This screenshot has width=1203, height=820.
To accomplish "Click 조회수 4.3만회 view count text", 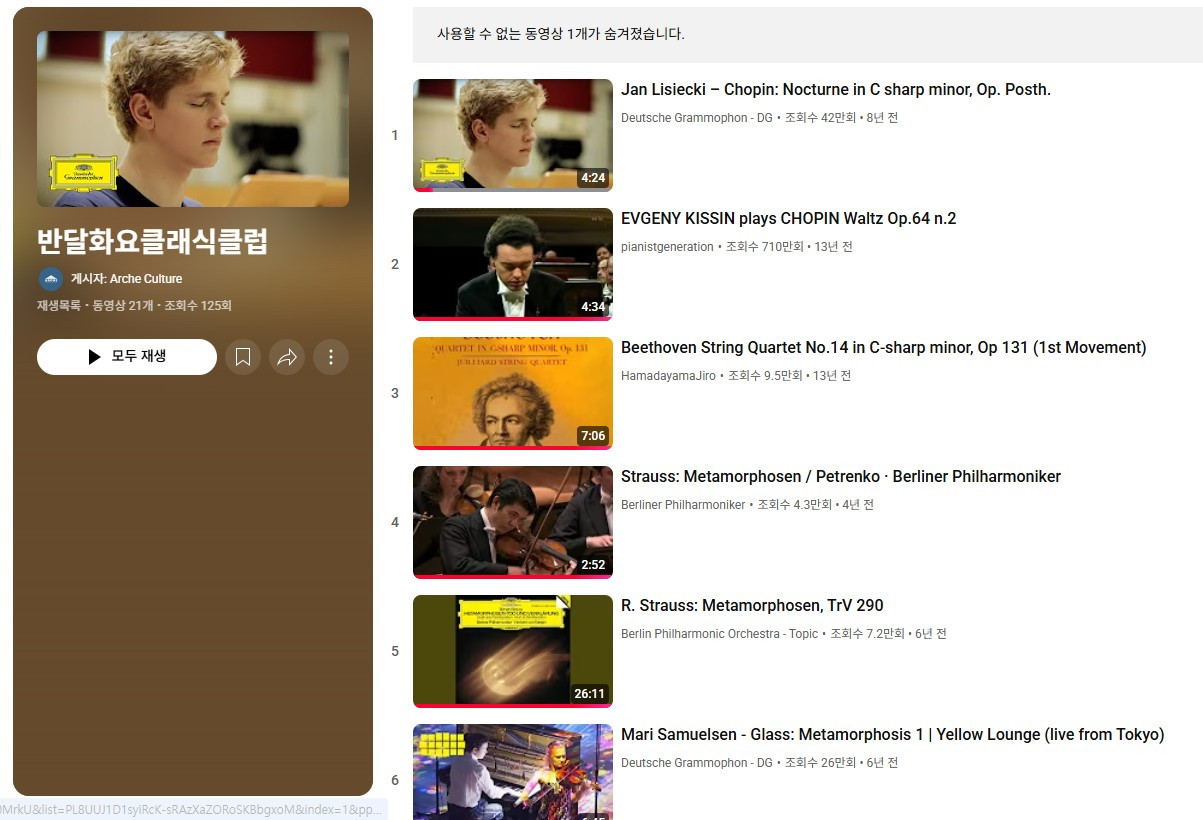I will pos(795,505).
